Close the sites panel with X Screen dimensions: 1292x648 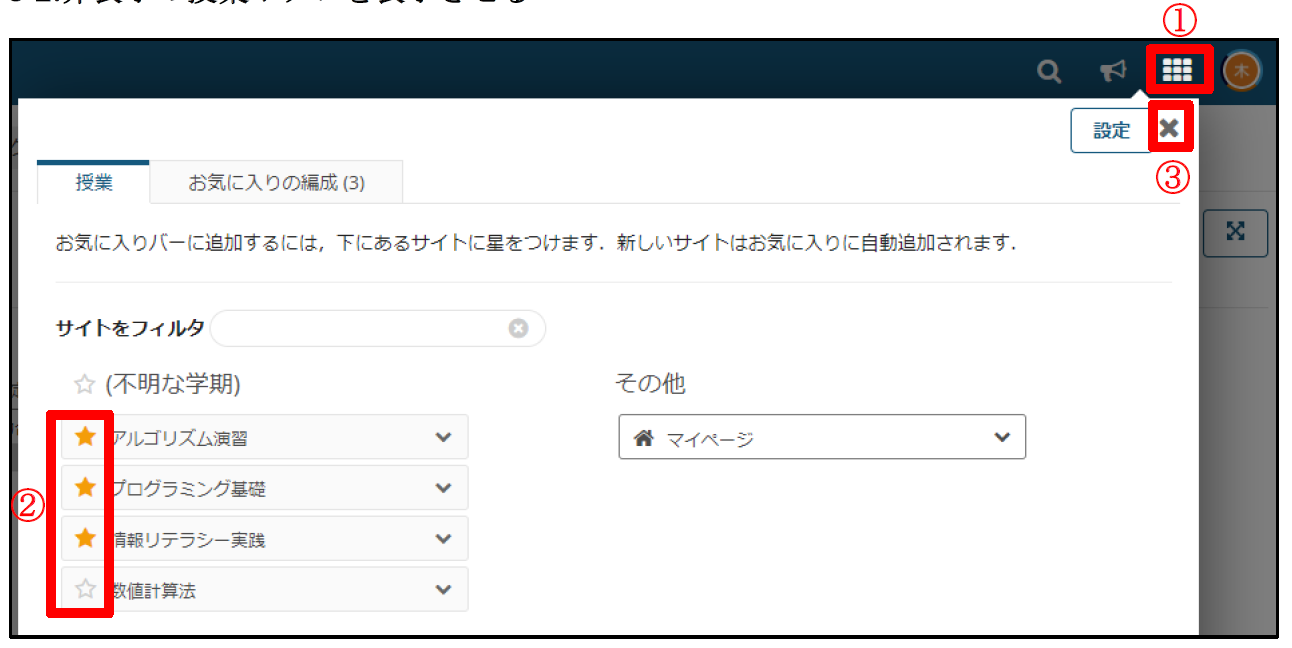point(1169,128)
